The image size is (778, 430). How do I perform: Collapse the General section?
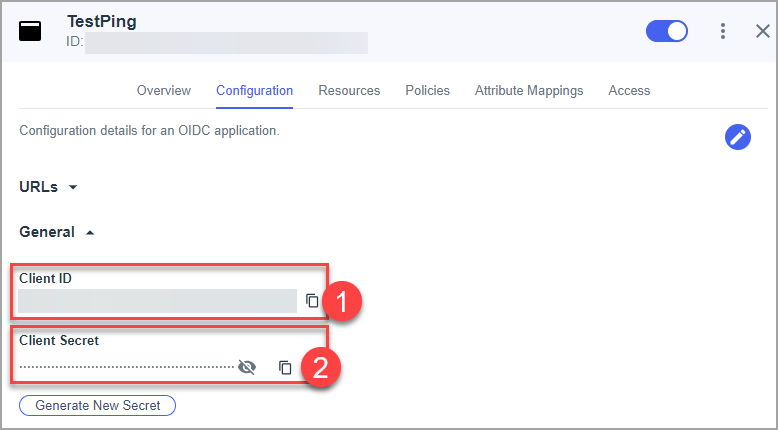pos(57,232)
